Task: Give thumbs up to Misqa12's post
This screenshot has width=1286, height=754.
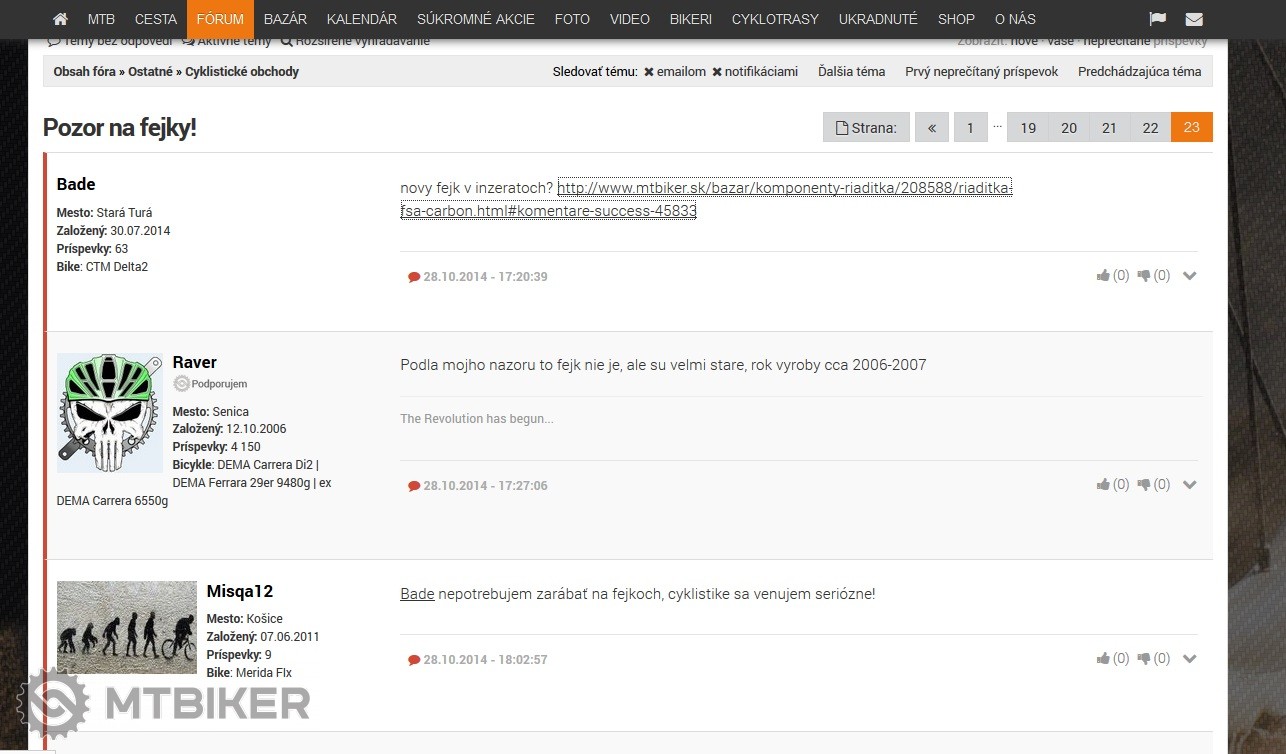Action: (x=1104, y=659)
